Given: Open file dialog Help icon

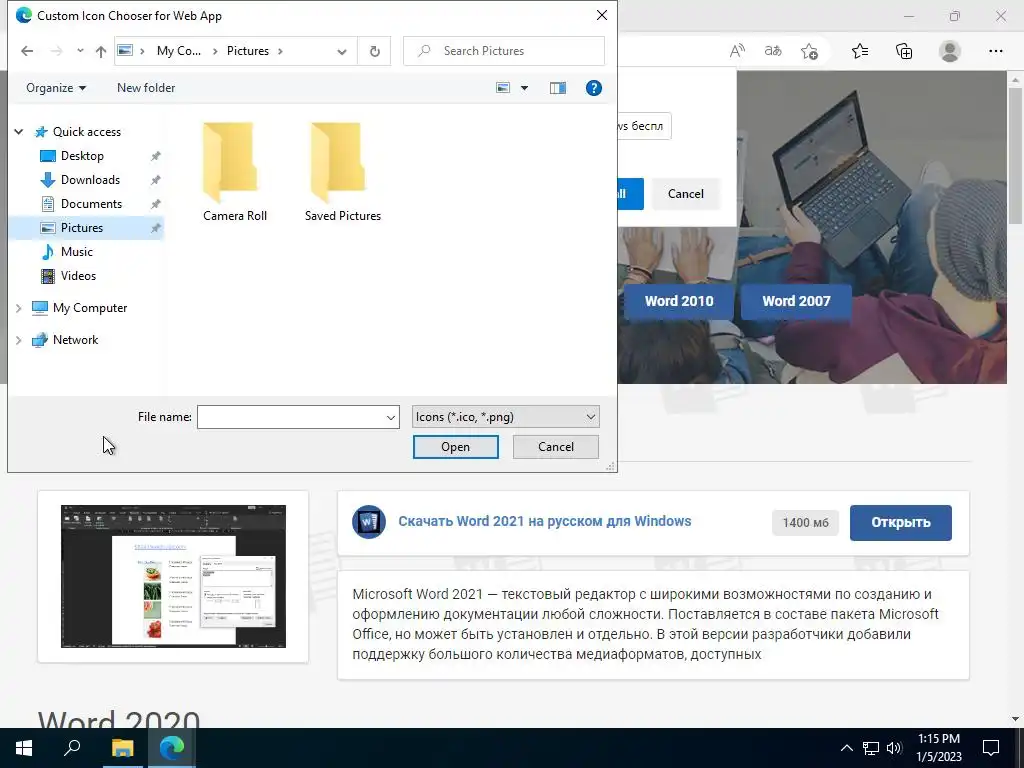Looking at the screenshot, I should coord(594,88).
